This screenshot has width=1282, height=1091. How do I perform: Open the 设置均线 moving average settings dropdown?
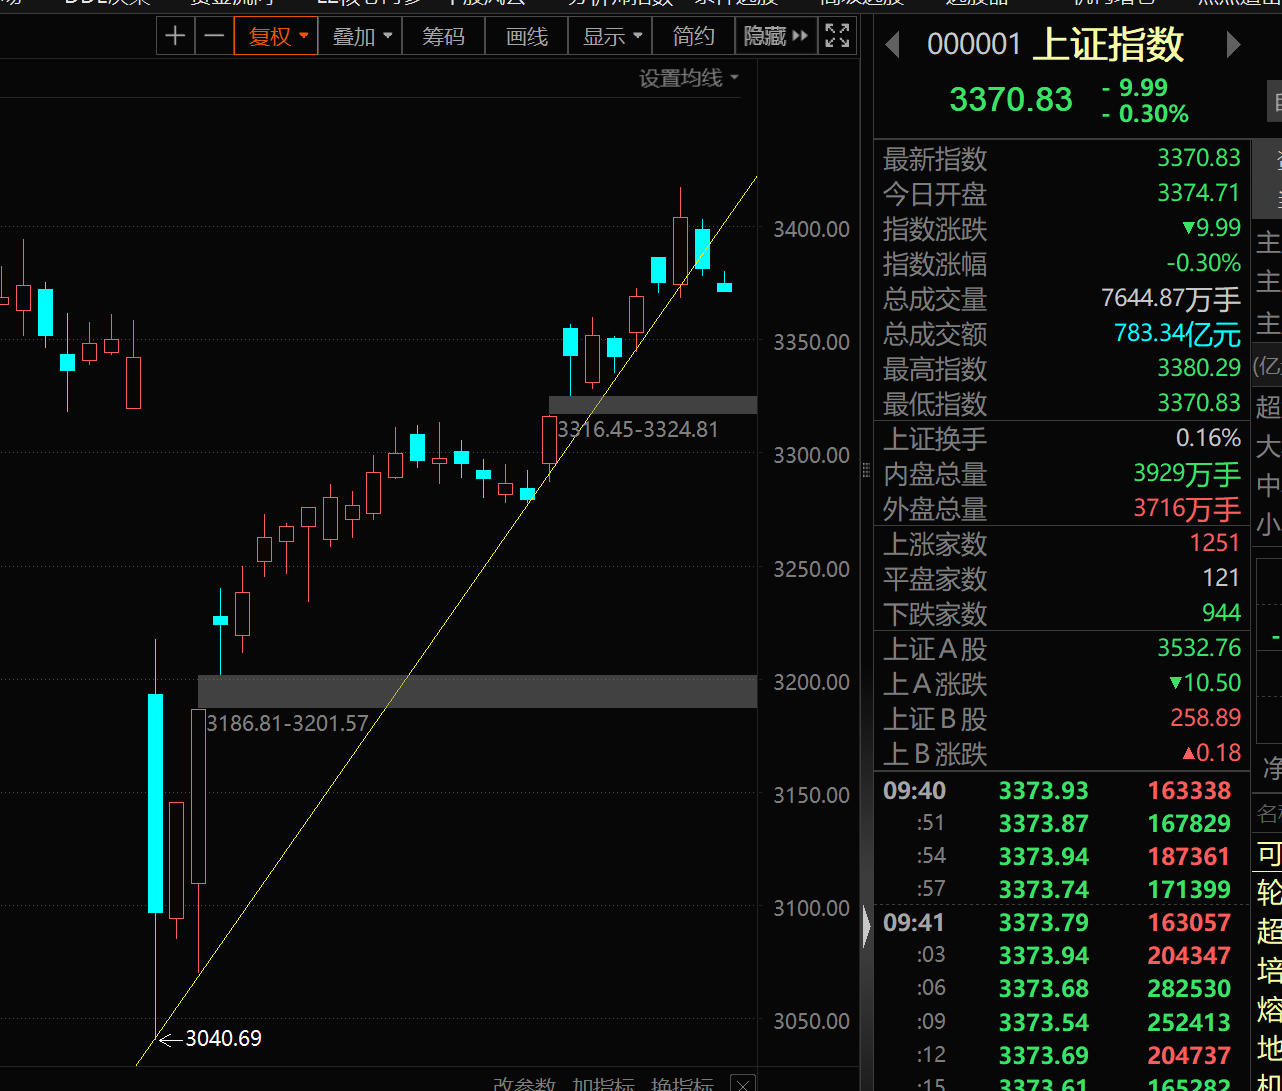pyautogui.click(x=689, y=78)
